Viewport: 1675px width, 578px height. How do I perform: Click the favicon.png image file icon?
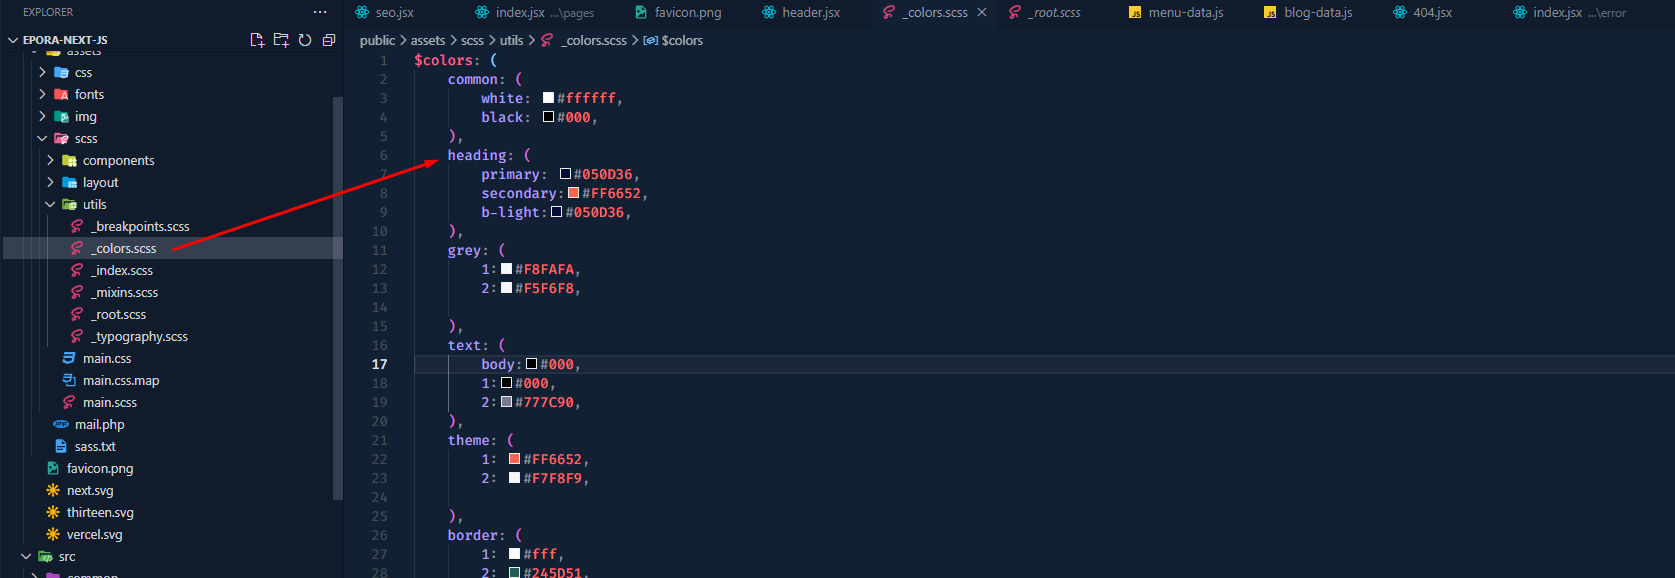pos(53,468)
